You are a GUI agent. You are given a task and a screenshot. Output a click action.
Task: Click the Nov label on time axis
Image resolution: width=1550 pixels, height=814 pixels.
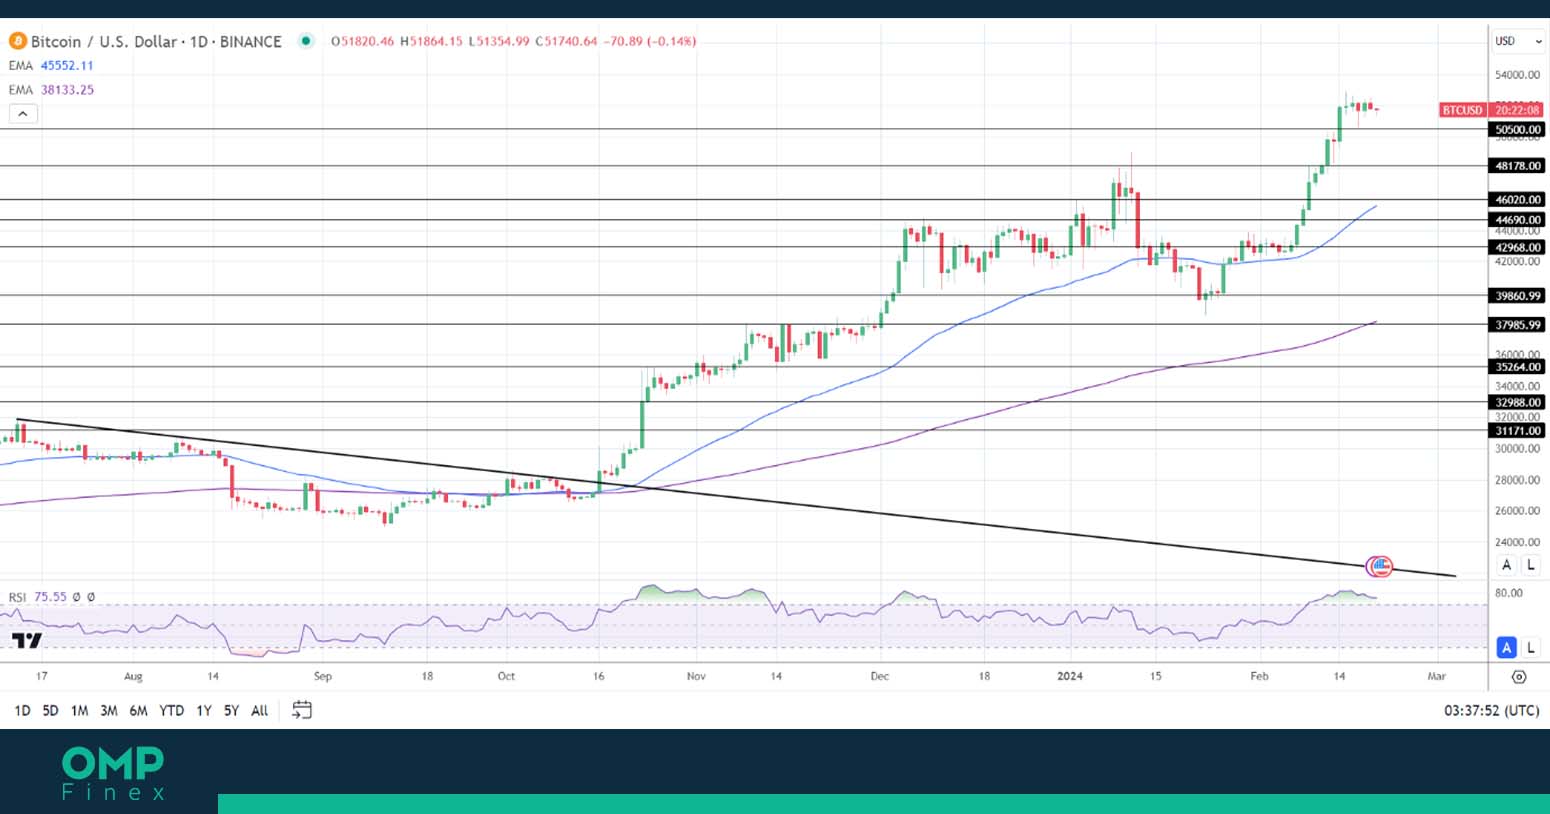point(696,676)
